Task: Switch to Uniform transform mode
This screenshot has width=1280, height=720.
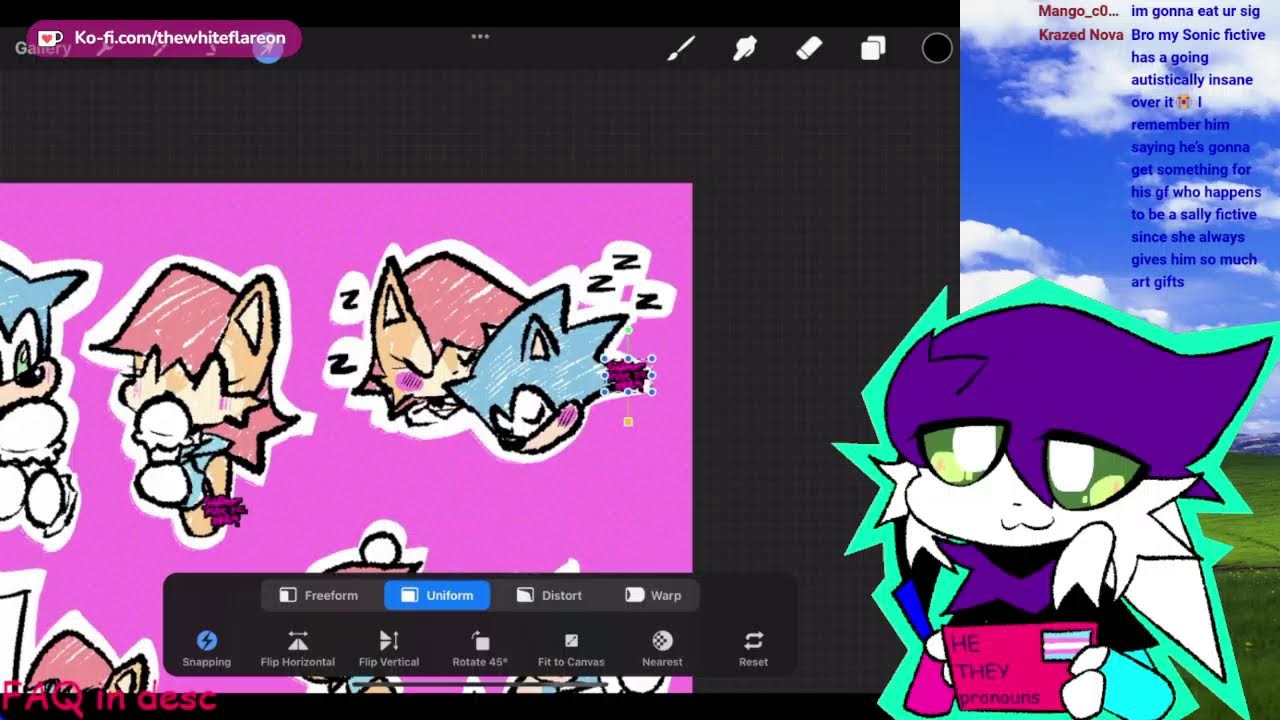Action: coord(437,595)
